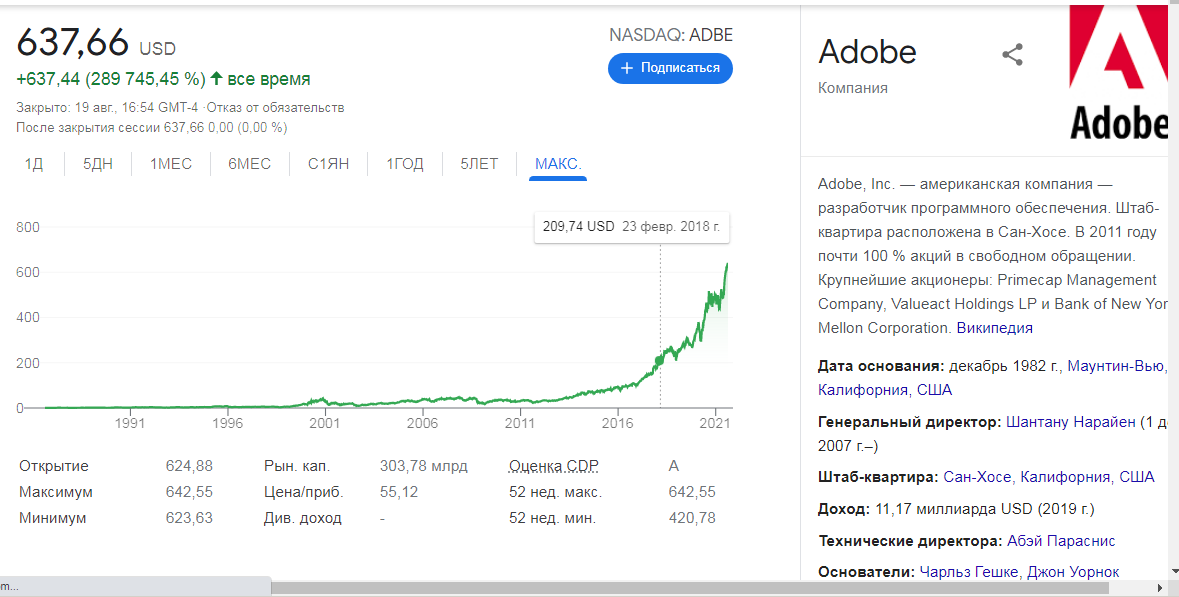The height and width of the screenshot is (597, 1179).
Task: Click the share icon next to Adobe
Action: [1012, 55]
